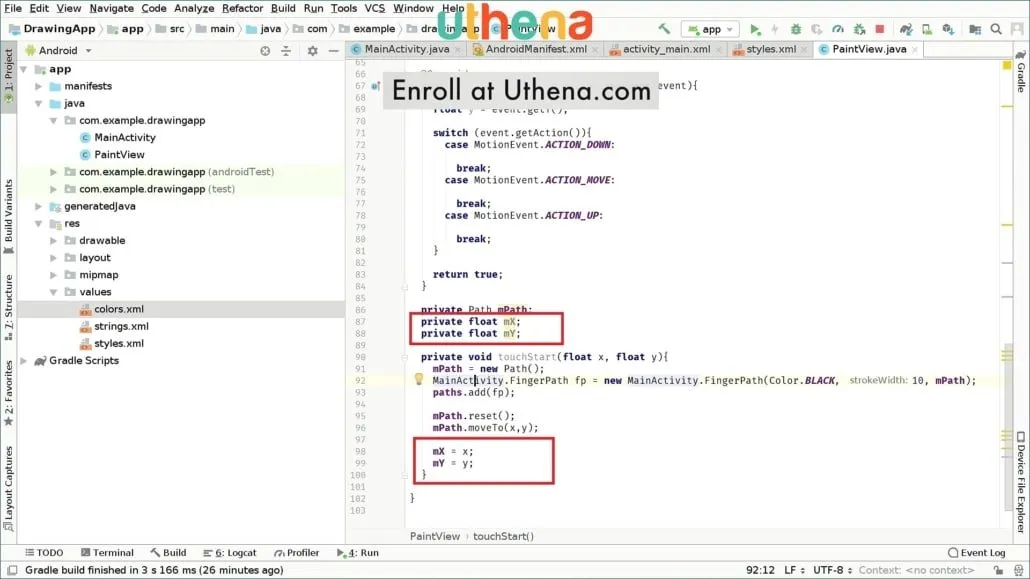This screenshot has width=1030, height=579.
Task: Open Android project view dropdown
Action: 58,51
